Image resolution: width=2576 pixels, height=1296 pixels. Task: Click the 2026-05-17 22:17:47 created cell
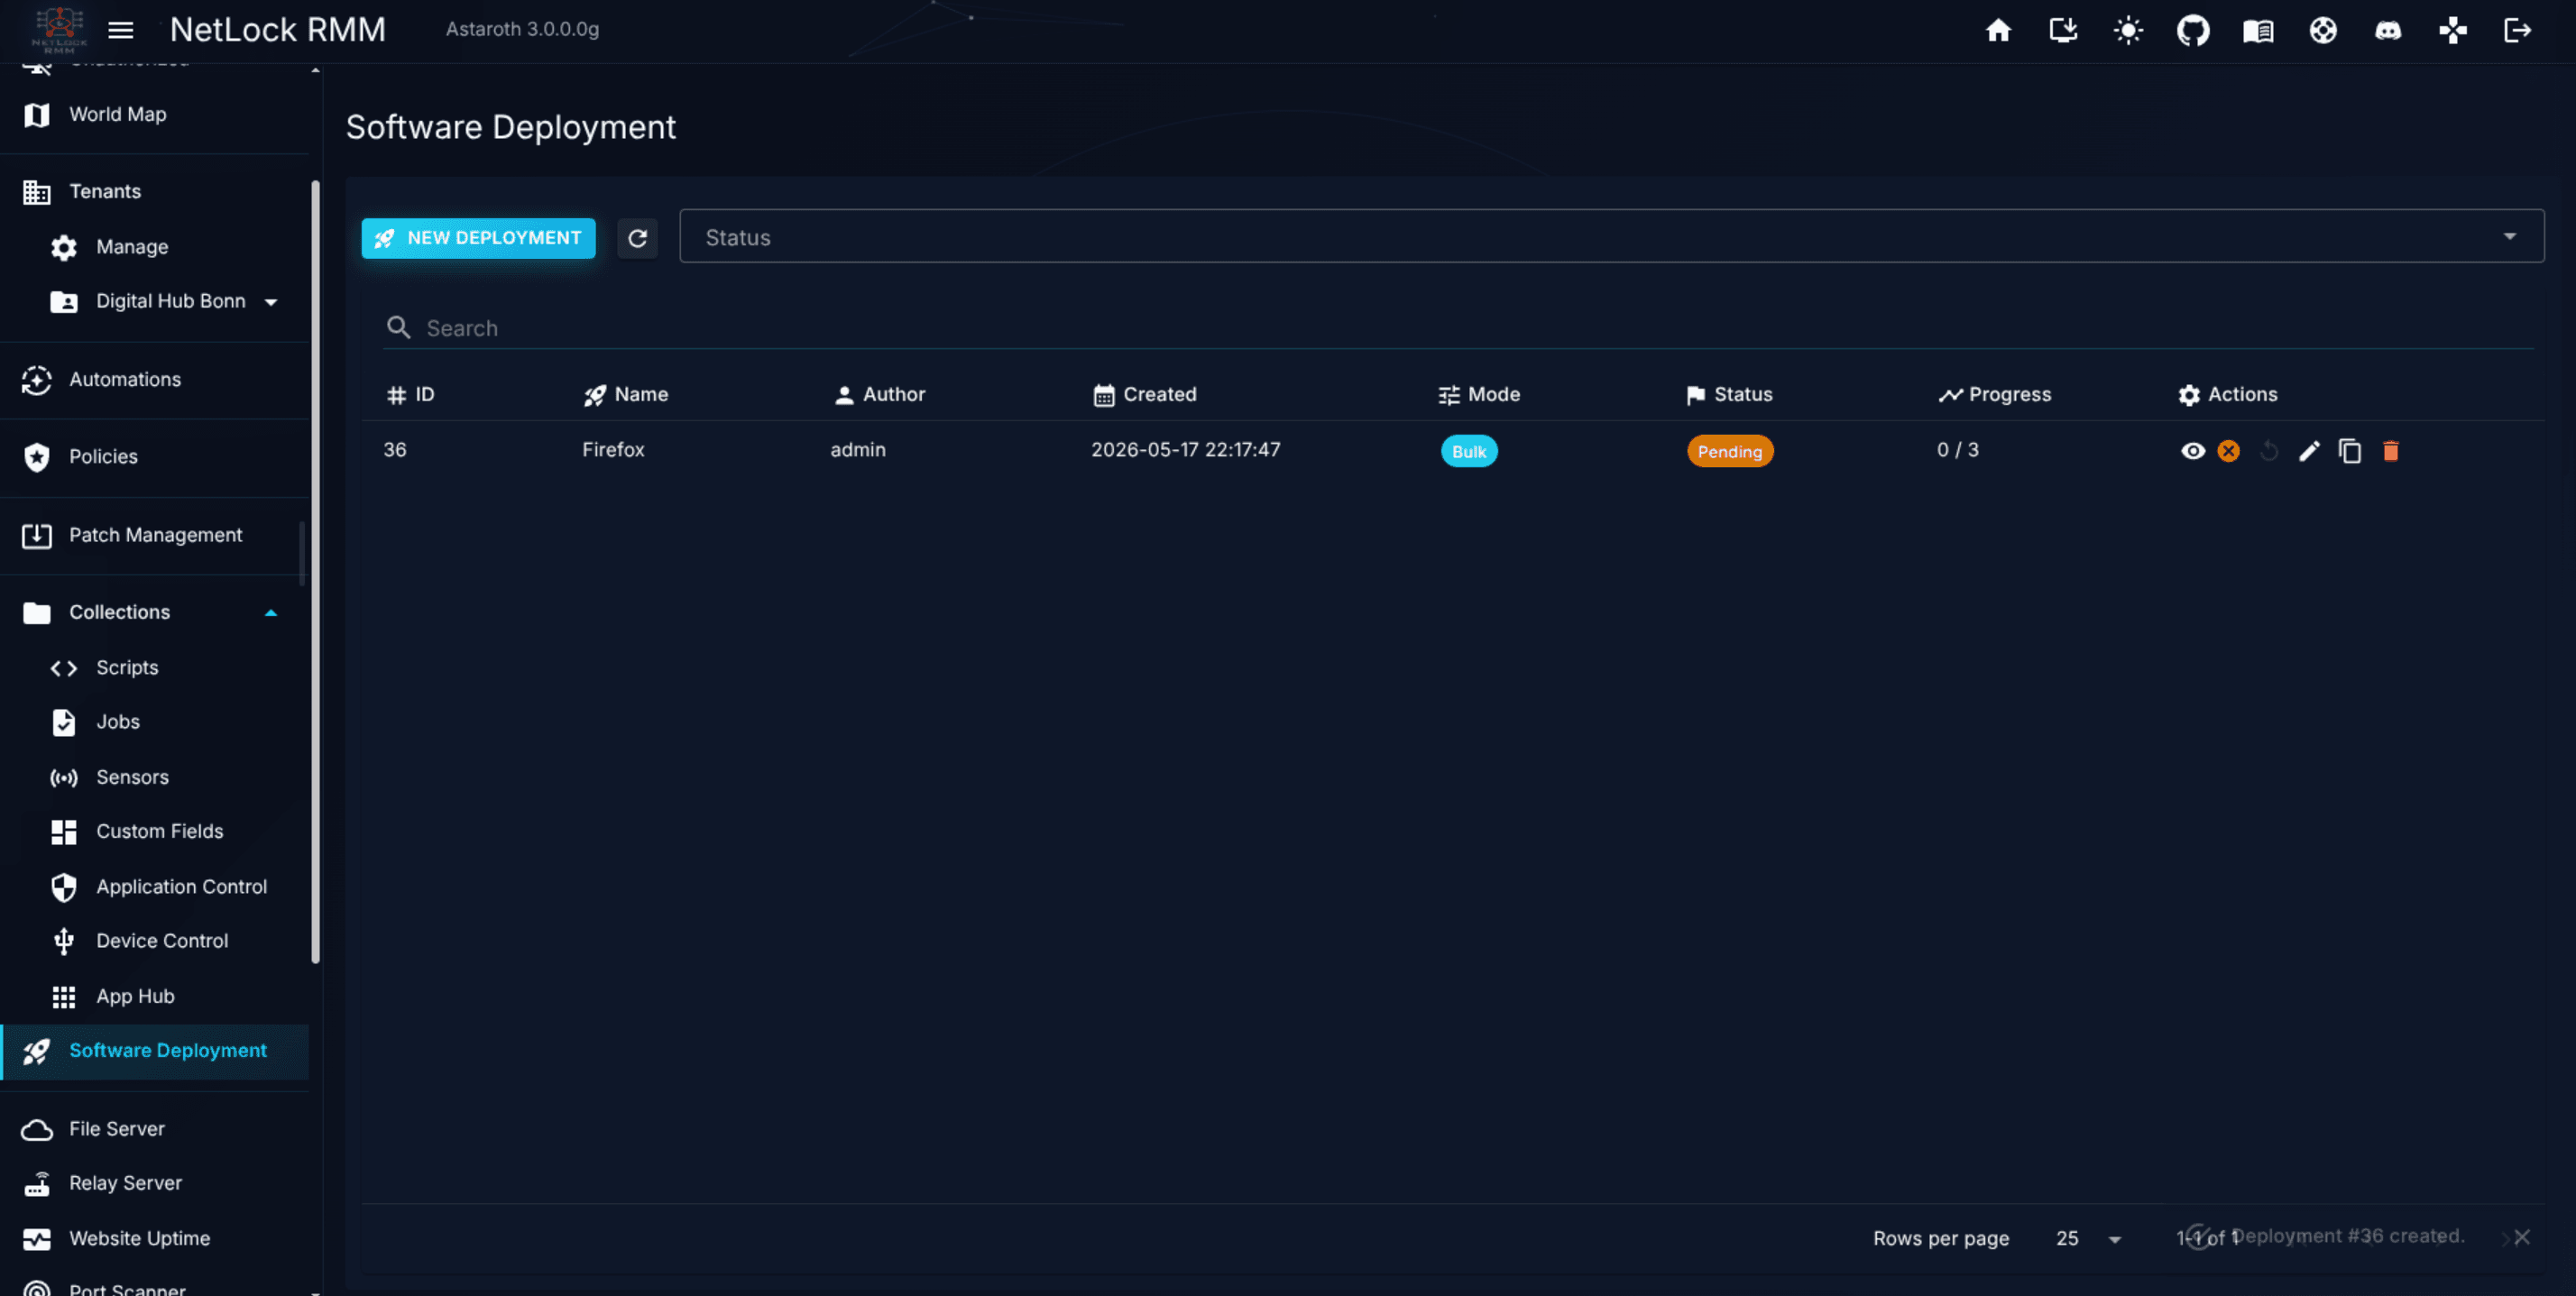(1185, 450)
